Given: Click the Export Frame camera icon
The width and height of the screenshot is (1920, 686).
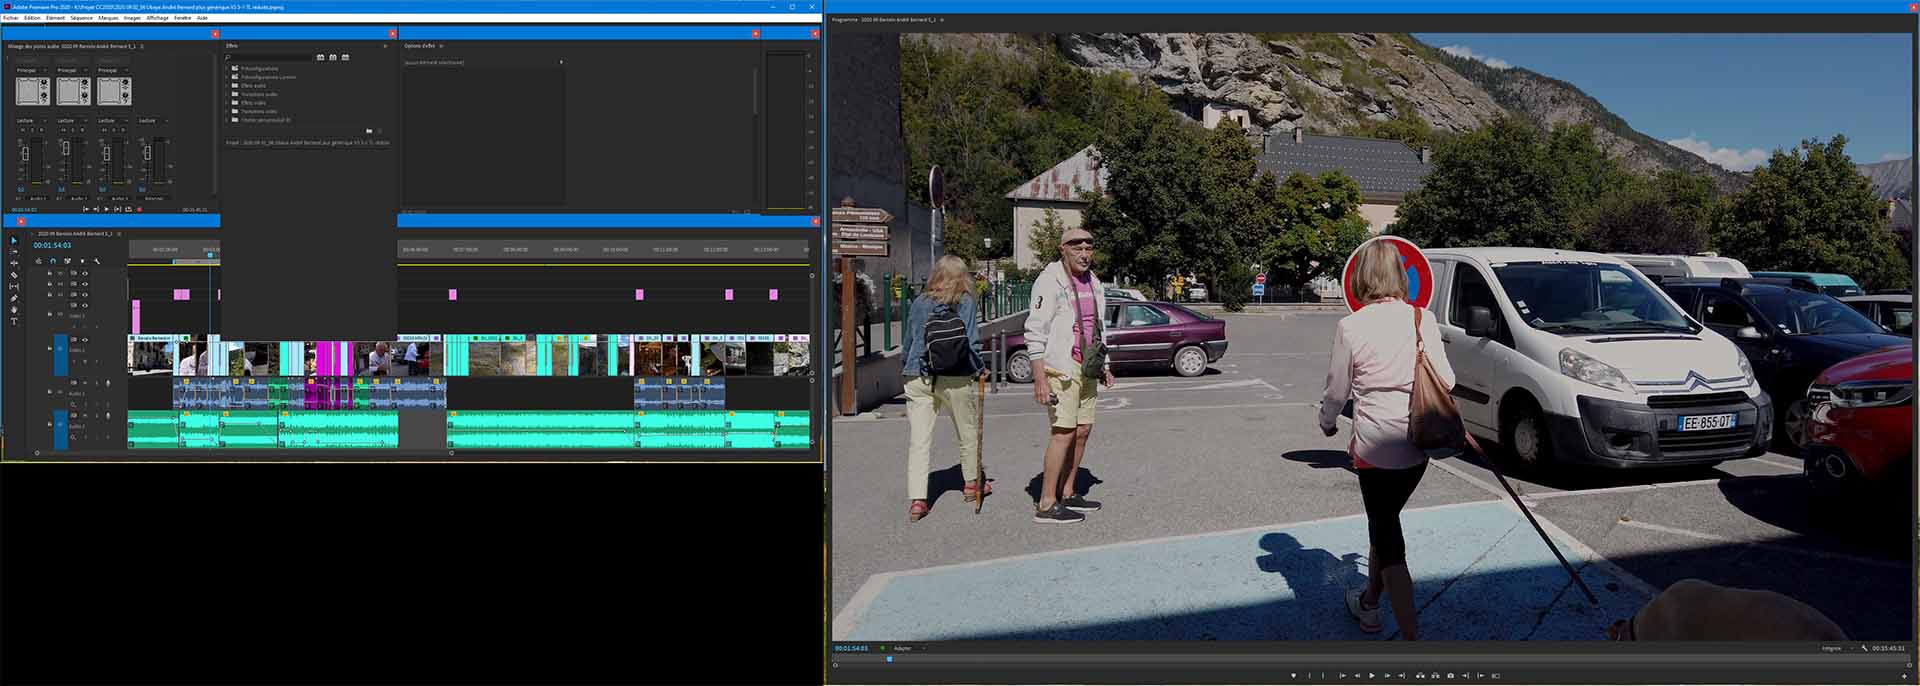Looking at the screenshot, I should click(x=1450, y=676).
